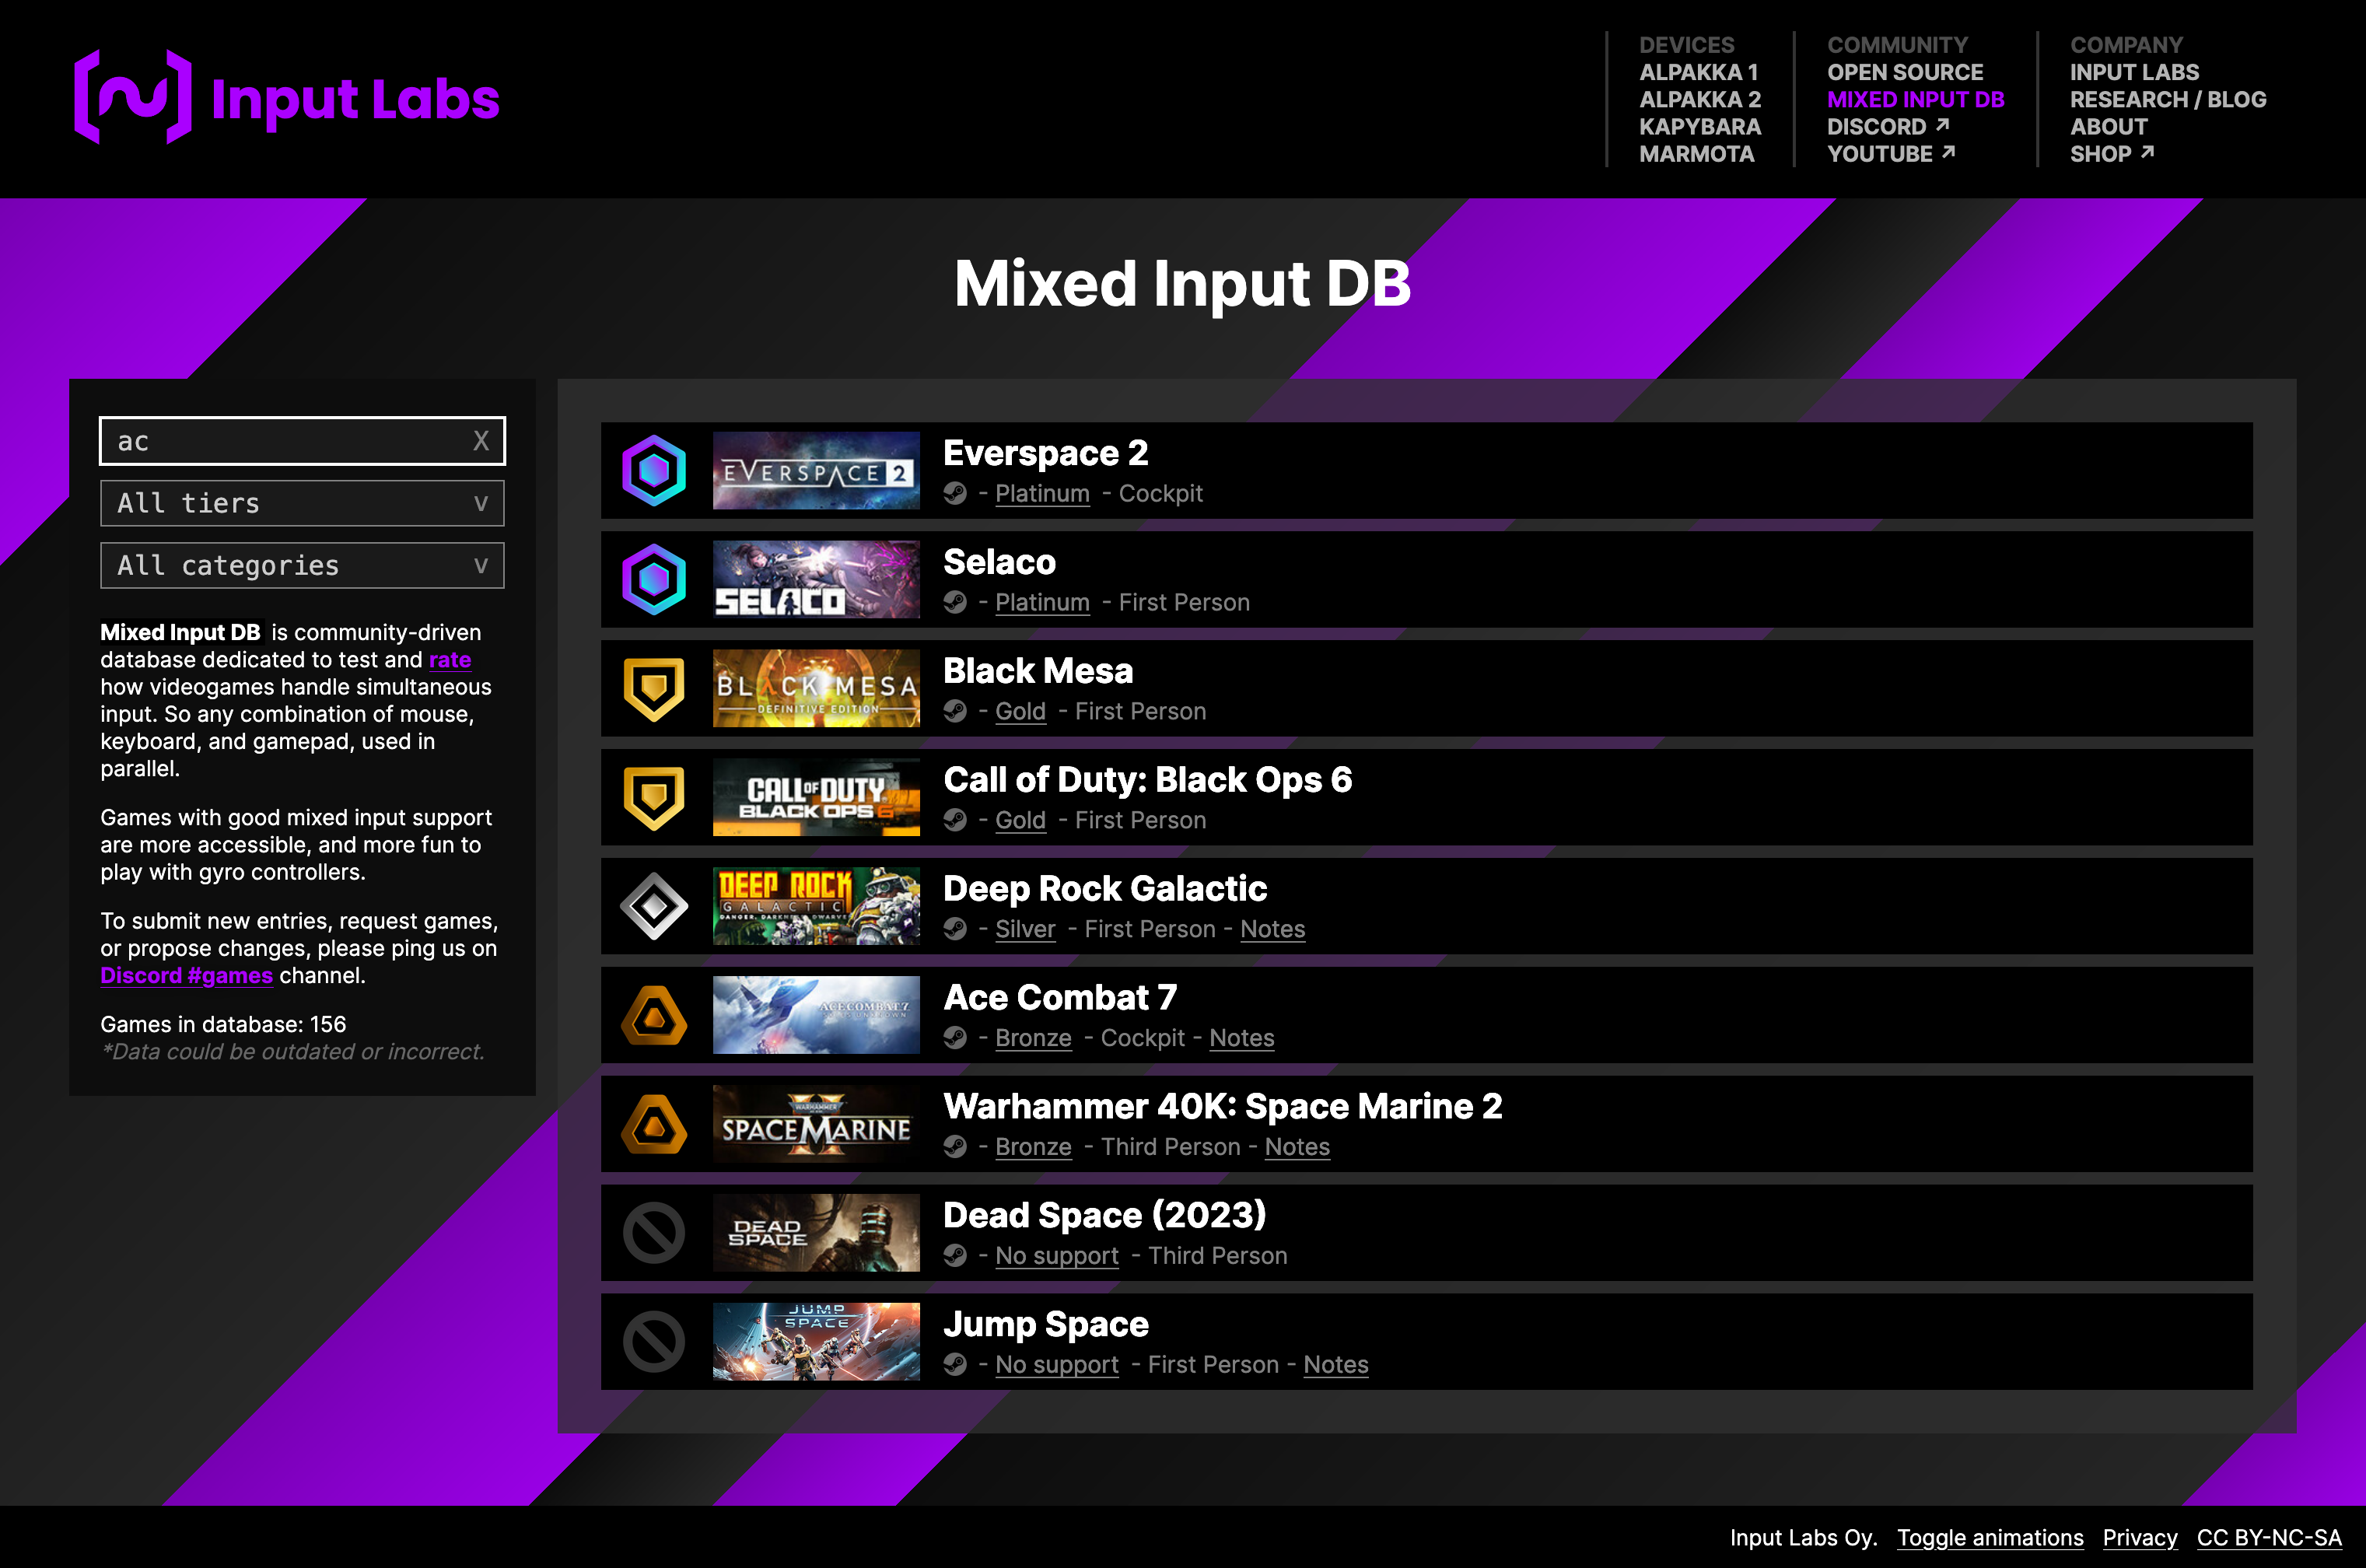Viewport: 2366px width, 1568px height.
Task: Open the YouTube external link
Action: (x=1891, y=154)
